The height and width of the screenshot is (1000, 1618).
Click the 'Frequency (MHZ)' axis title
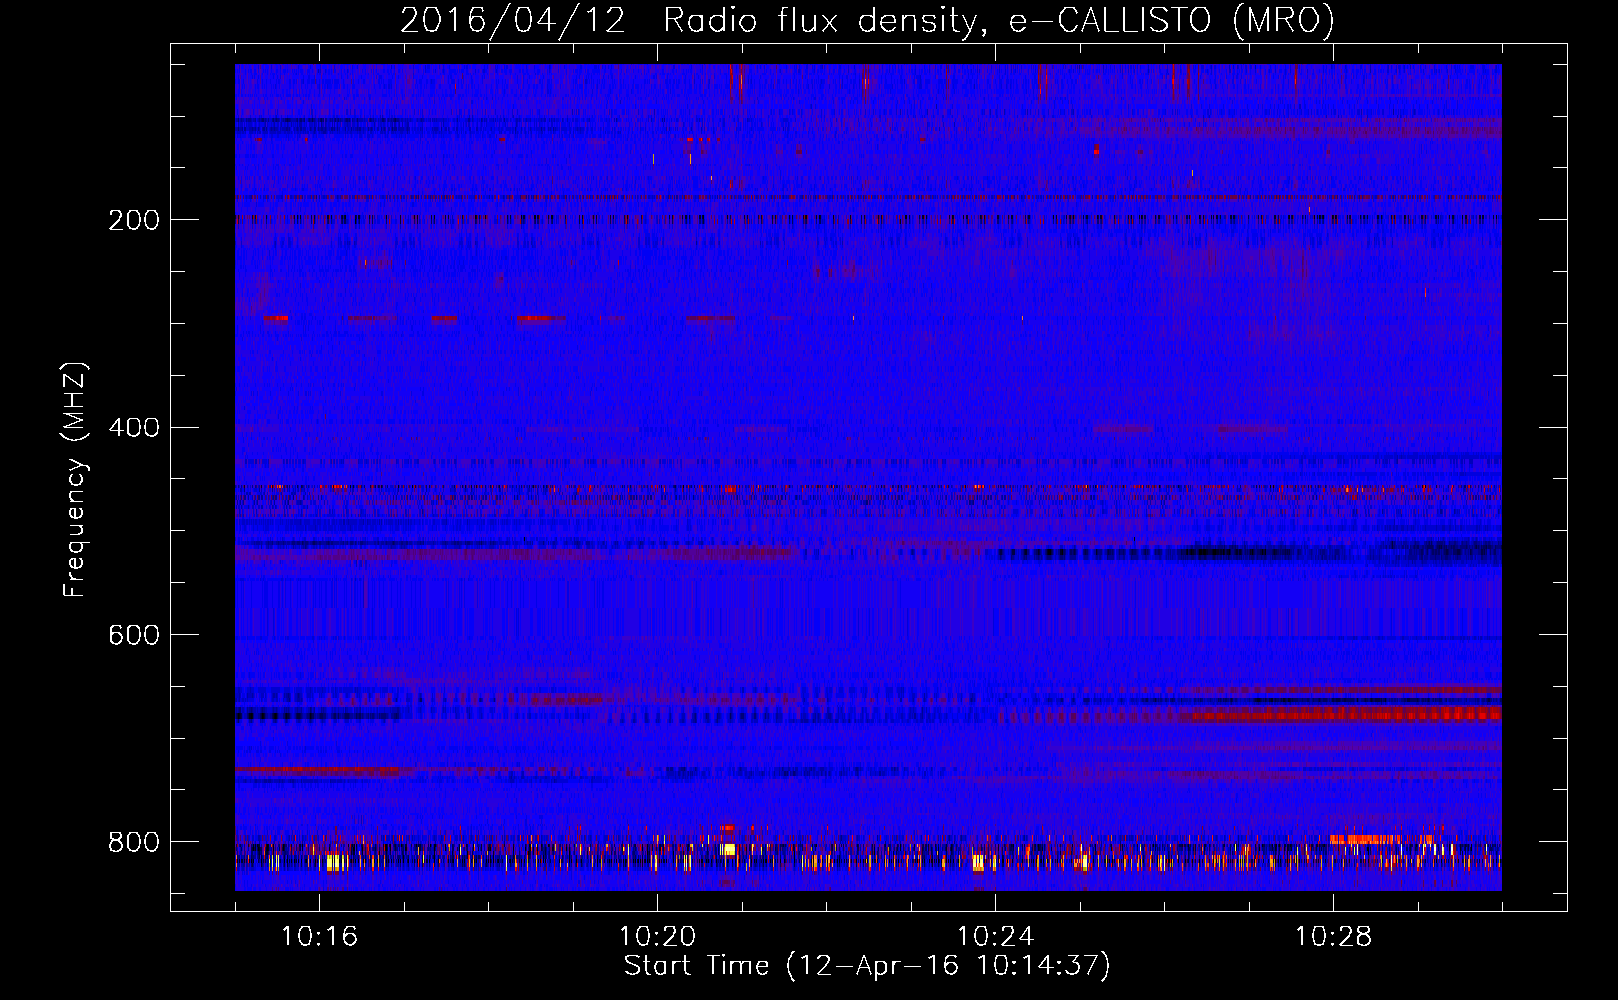[x=75, y=480]
